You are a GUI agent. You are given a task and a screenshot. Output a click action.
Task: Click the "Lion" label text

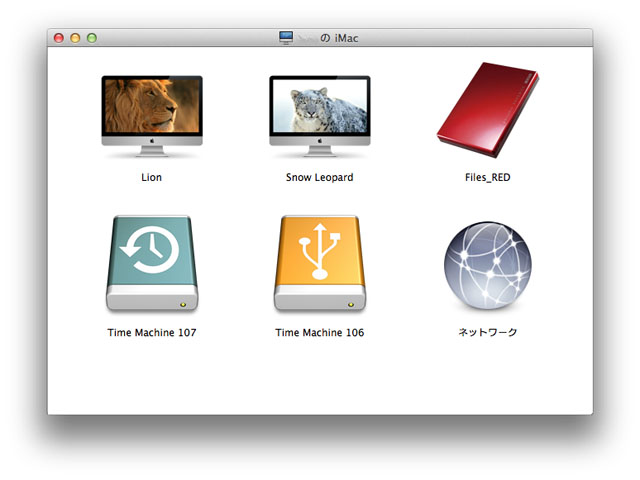151,178
